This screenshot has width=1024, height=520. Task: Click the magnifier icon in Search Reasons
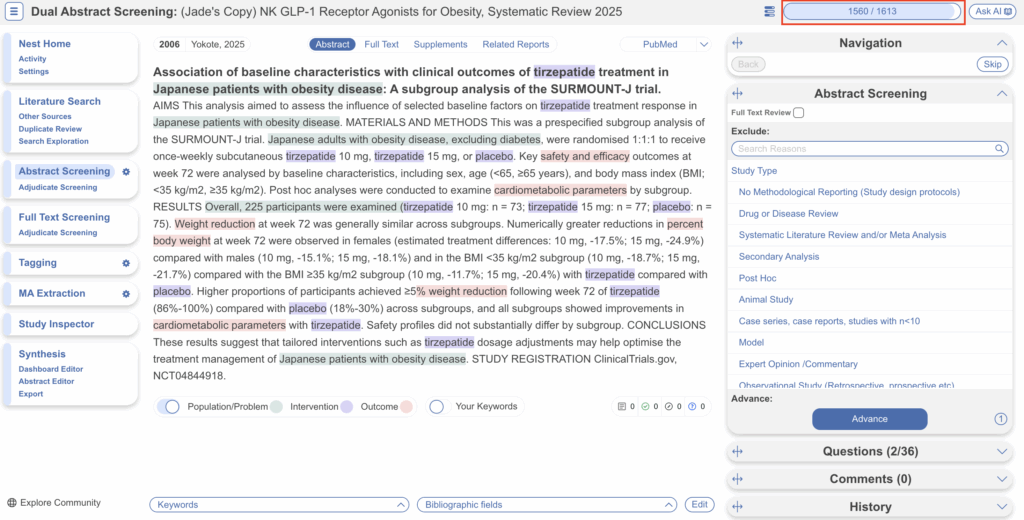point(999,149)
